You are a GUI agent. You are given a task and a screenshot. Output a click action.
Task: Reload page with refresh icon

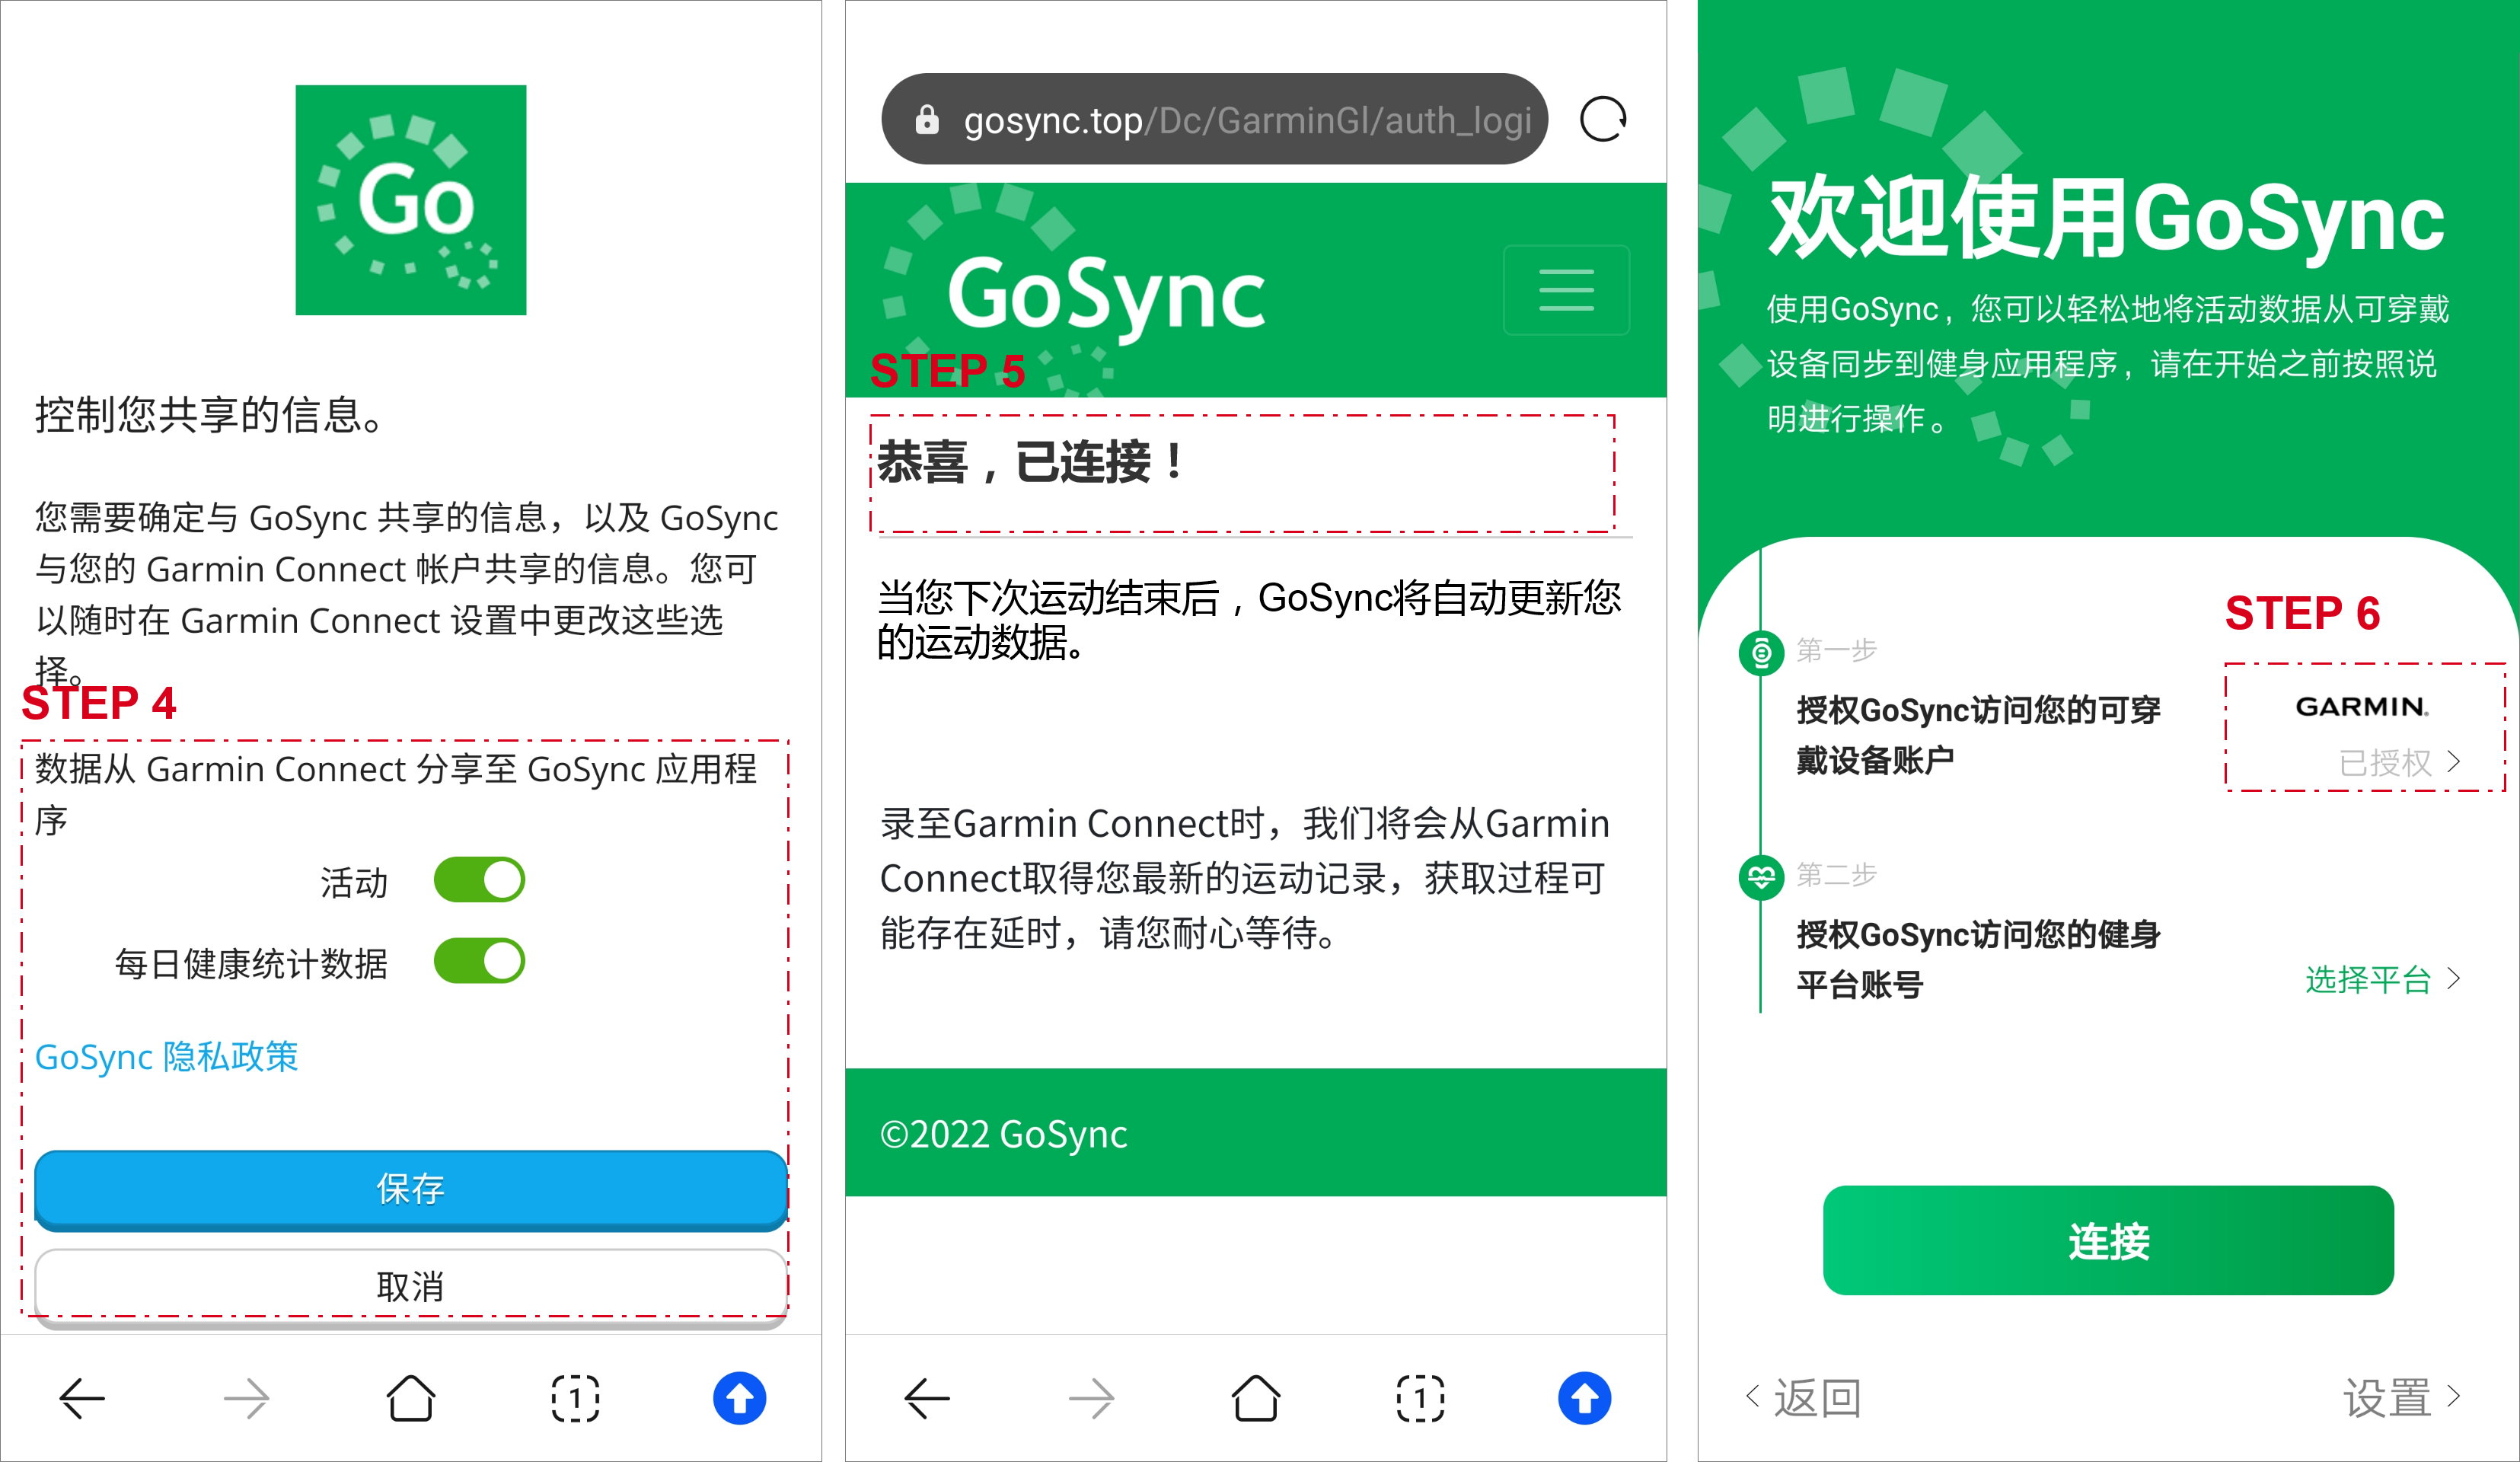(1603, 119)
